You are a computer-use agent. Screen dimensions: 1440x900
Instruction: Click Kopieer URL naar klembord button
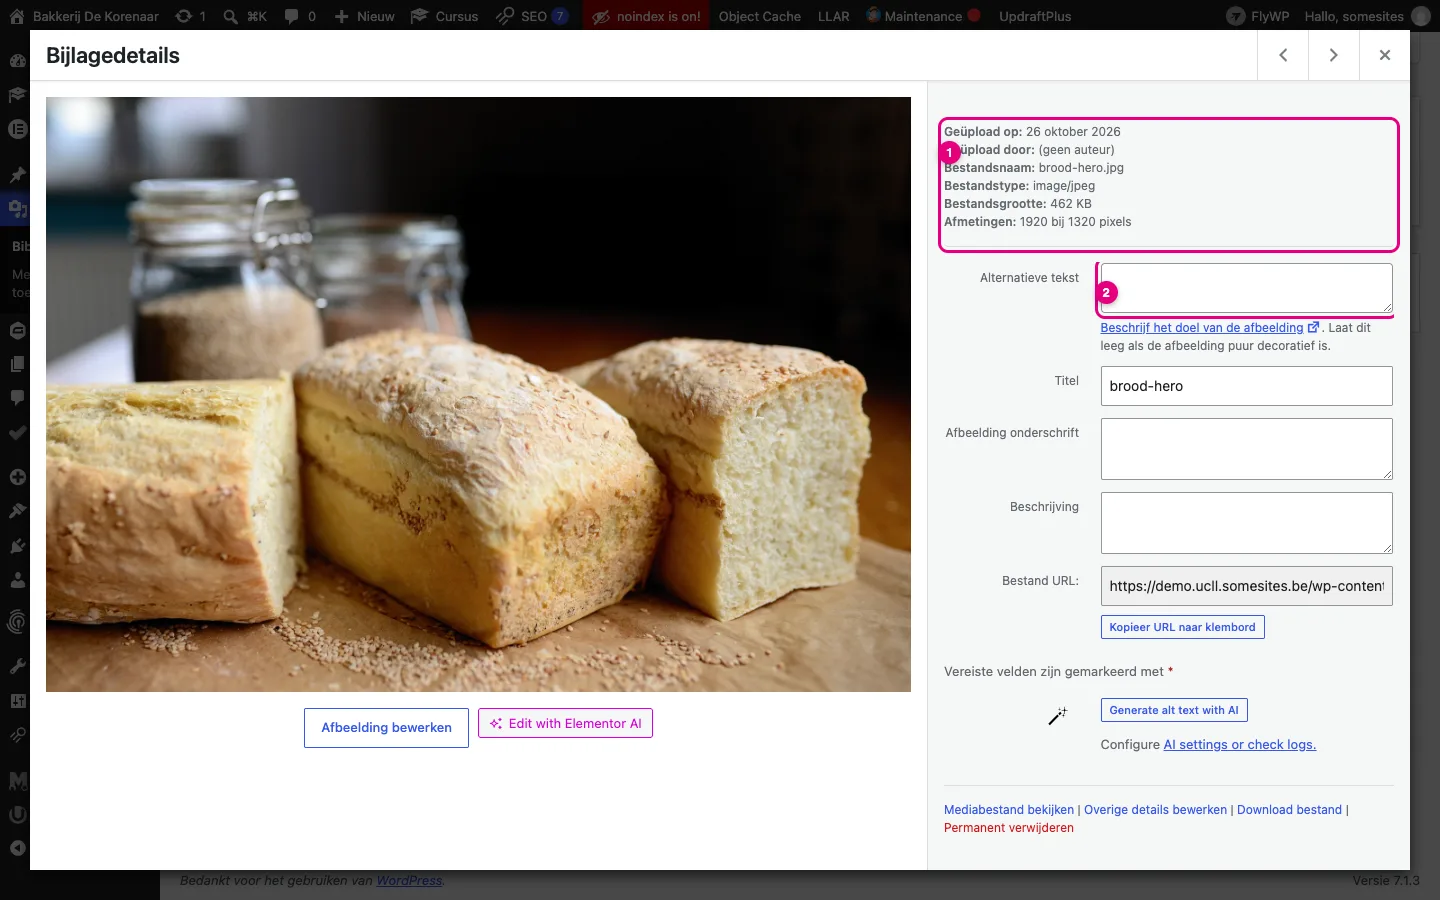point(1182,627)
